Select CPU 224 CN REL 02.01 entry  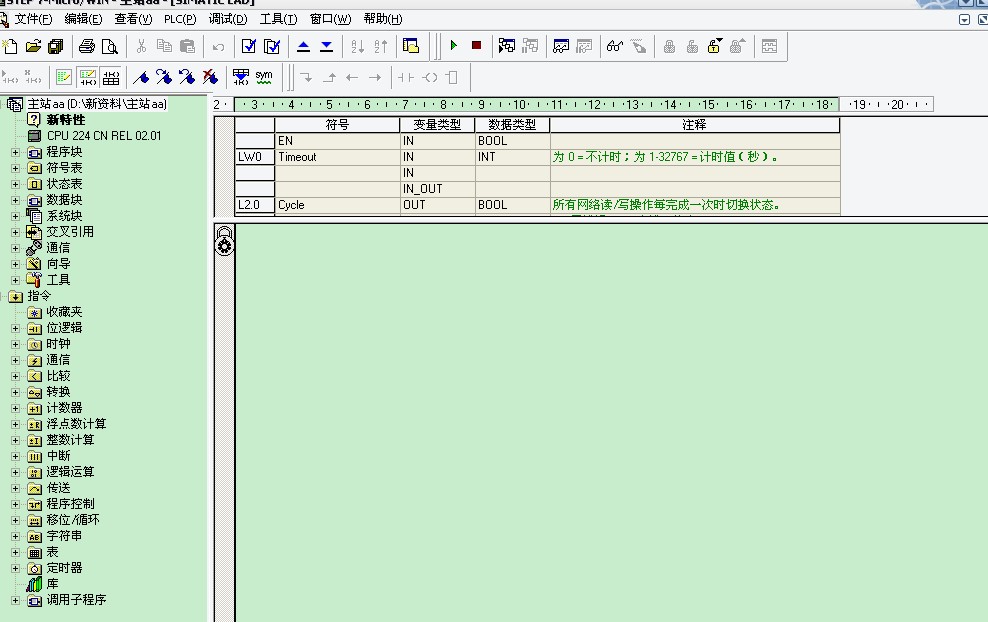point(103,136)
